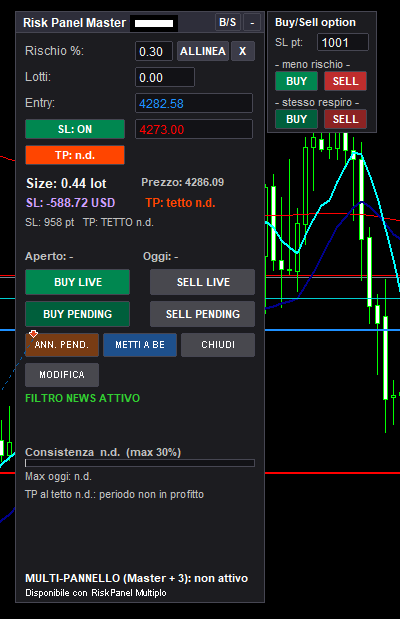
Task: Place a BUY PENDING order
Action: (x=77, y=314)
